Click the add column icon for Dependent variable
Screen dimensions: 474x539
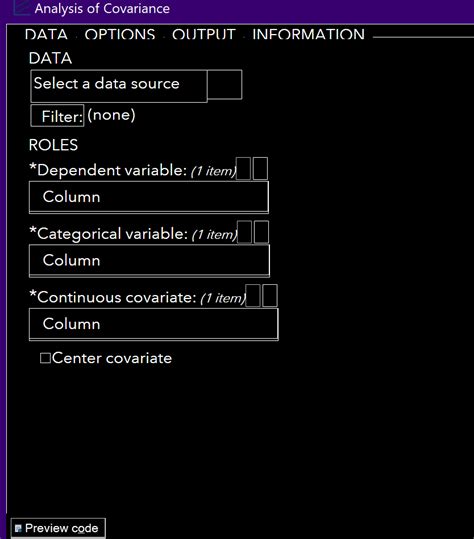tap(243, 168)
